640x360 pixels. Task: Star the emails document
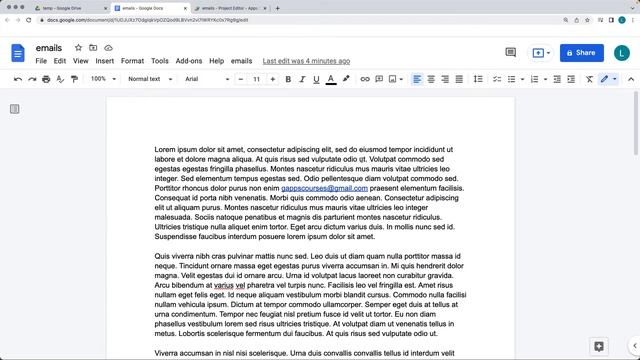click(78, 48)
